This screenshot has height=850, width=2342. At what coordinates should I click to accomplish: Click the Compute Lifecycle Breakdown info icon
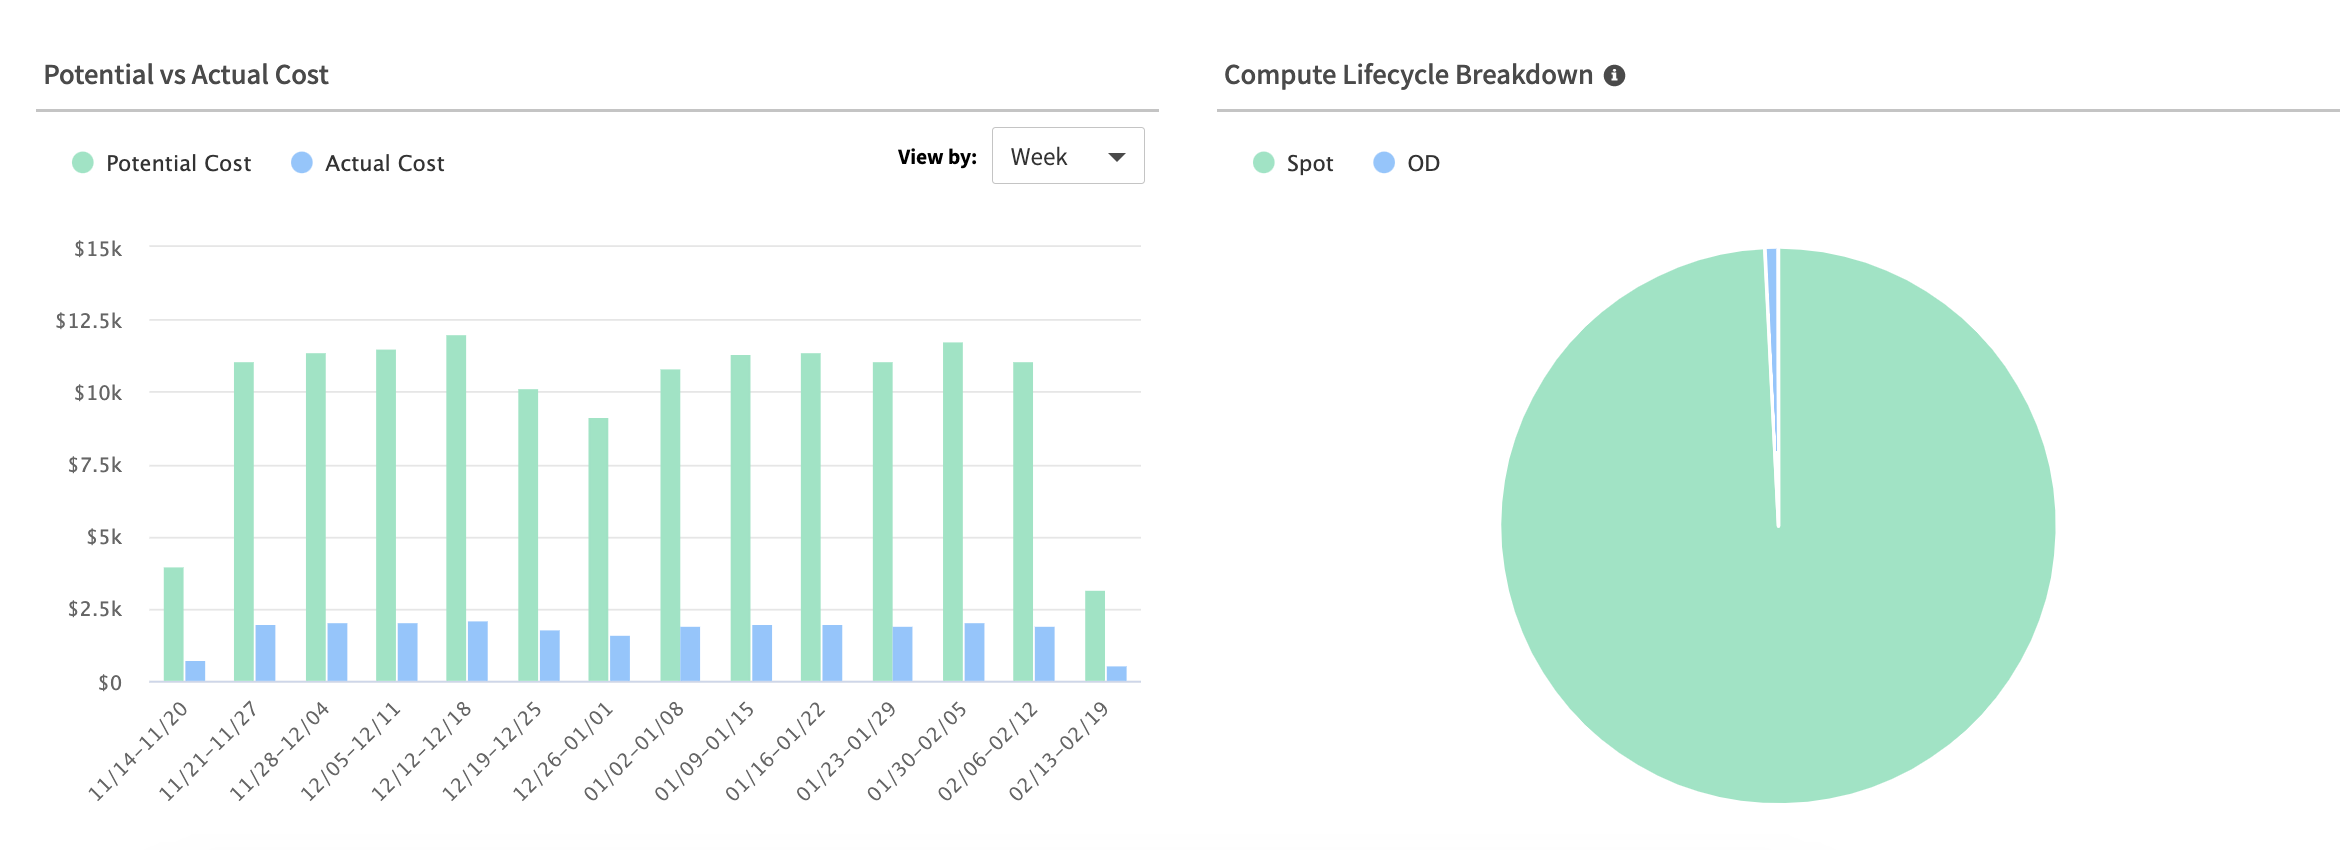click(1614, 76)
